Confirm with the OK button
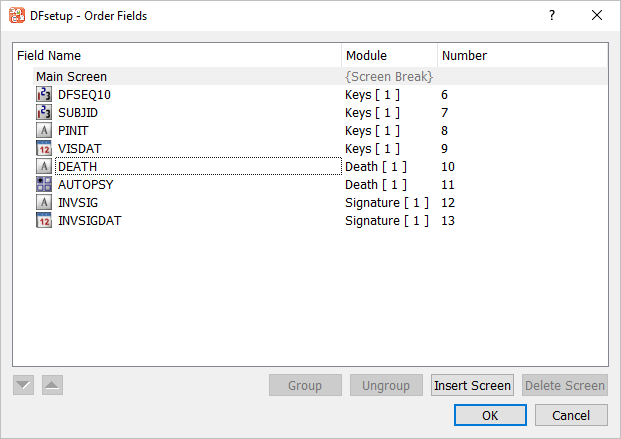Screen dimensions: 621x439 point(490,414)
